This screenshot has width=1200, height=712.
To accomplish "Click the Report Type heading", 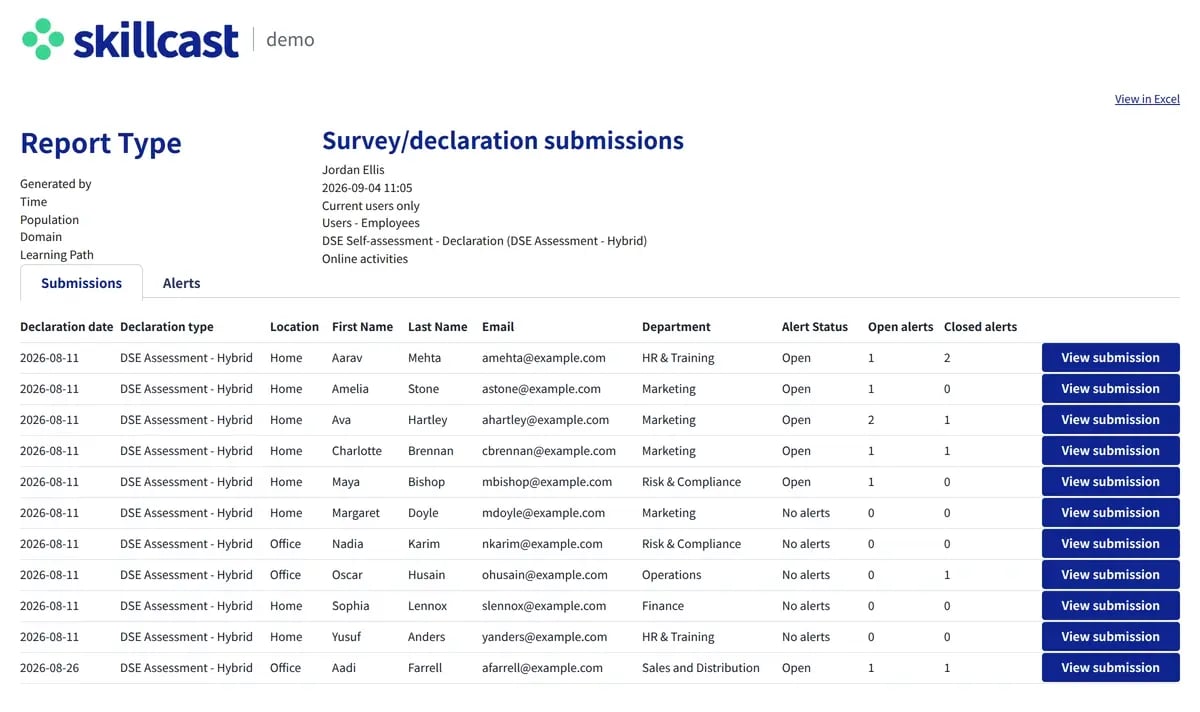I will [x=101, y=144].
